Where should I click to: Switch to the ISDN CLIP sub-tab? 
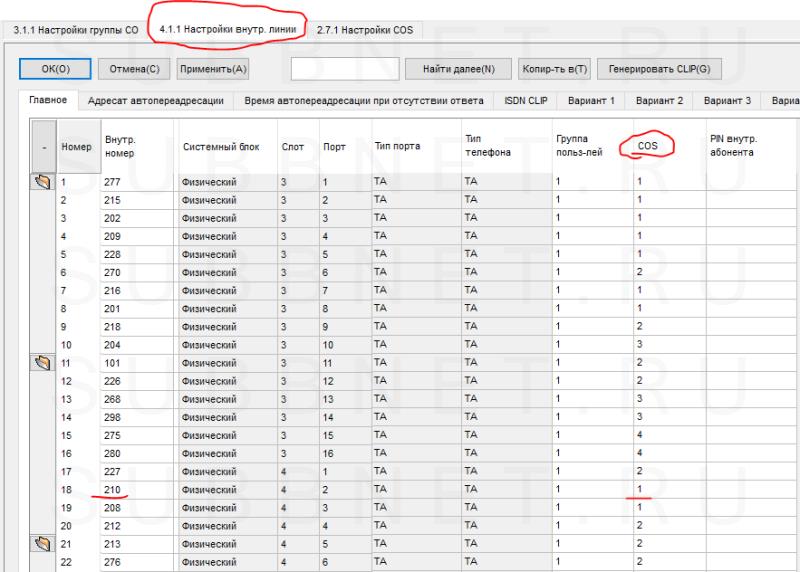526,101
